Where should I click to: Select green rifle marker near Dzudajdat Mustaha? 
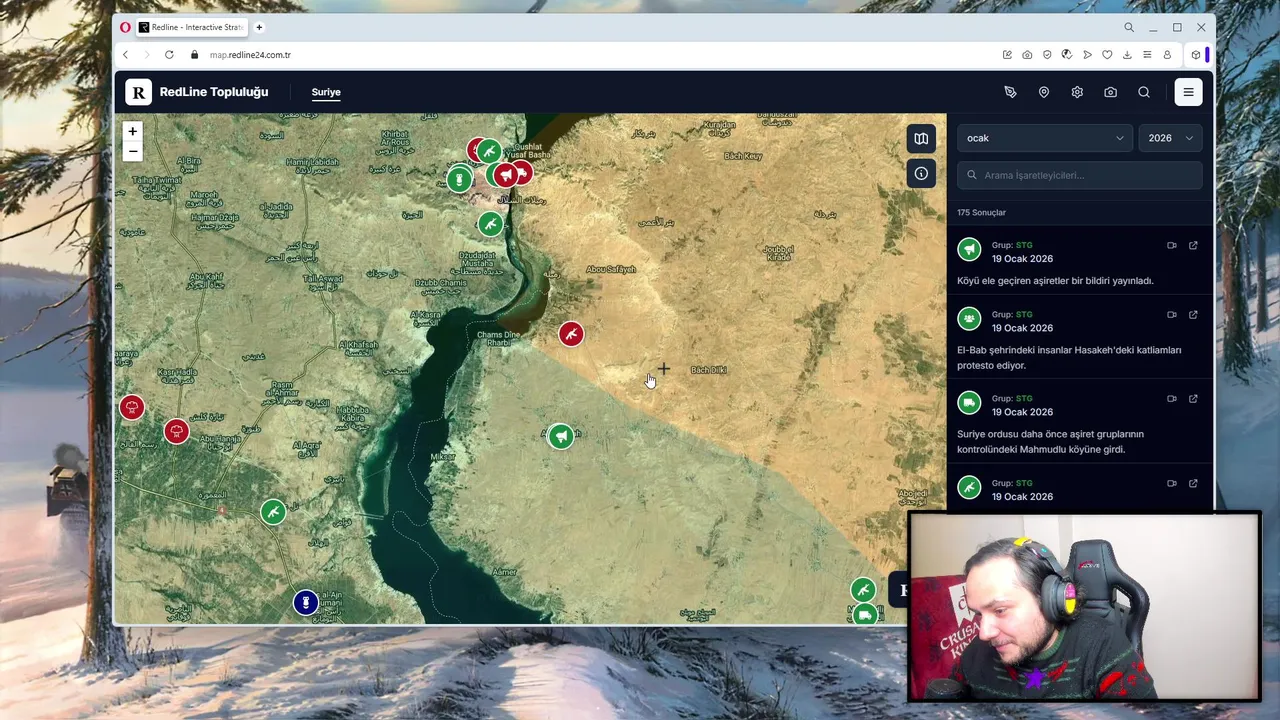pyautogui.click(x=490, y=224)
